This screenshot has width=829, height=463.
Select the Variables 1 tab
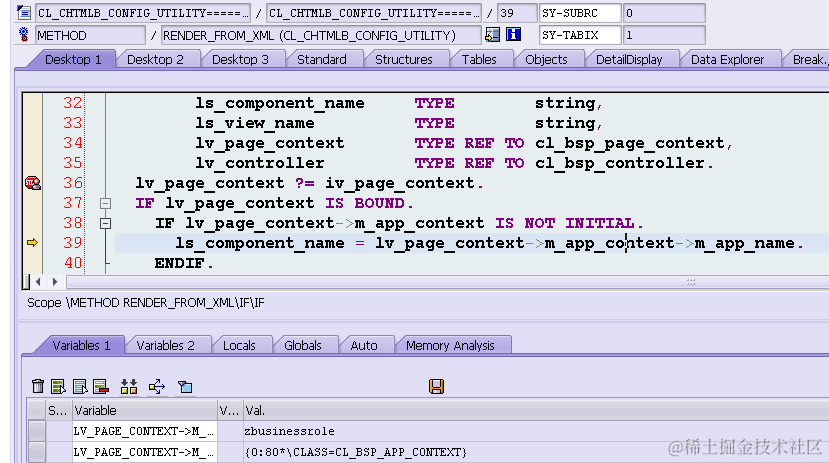point(81,345)
